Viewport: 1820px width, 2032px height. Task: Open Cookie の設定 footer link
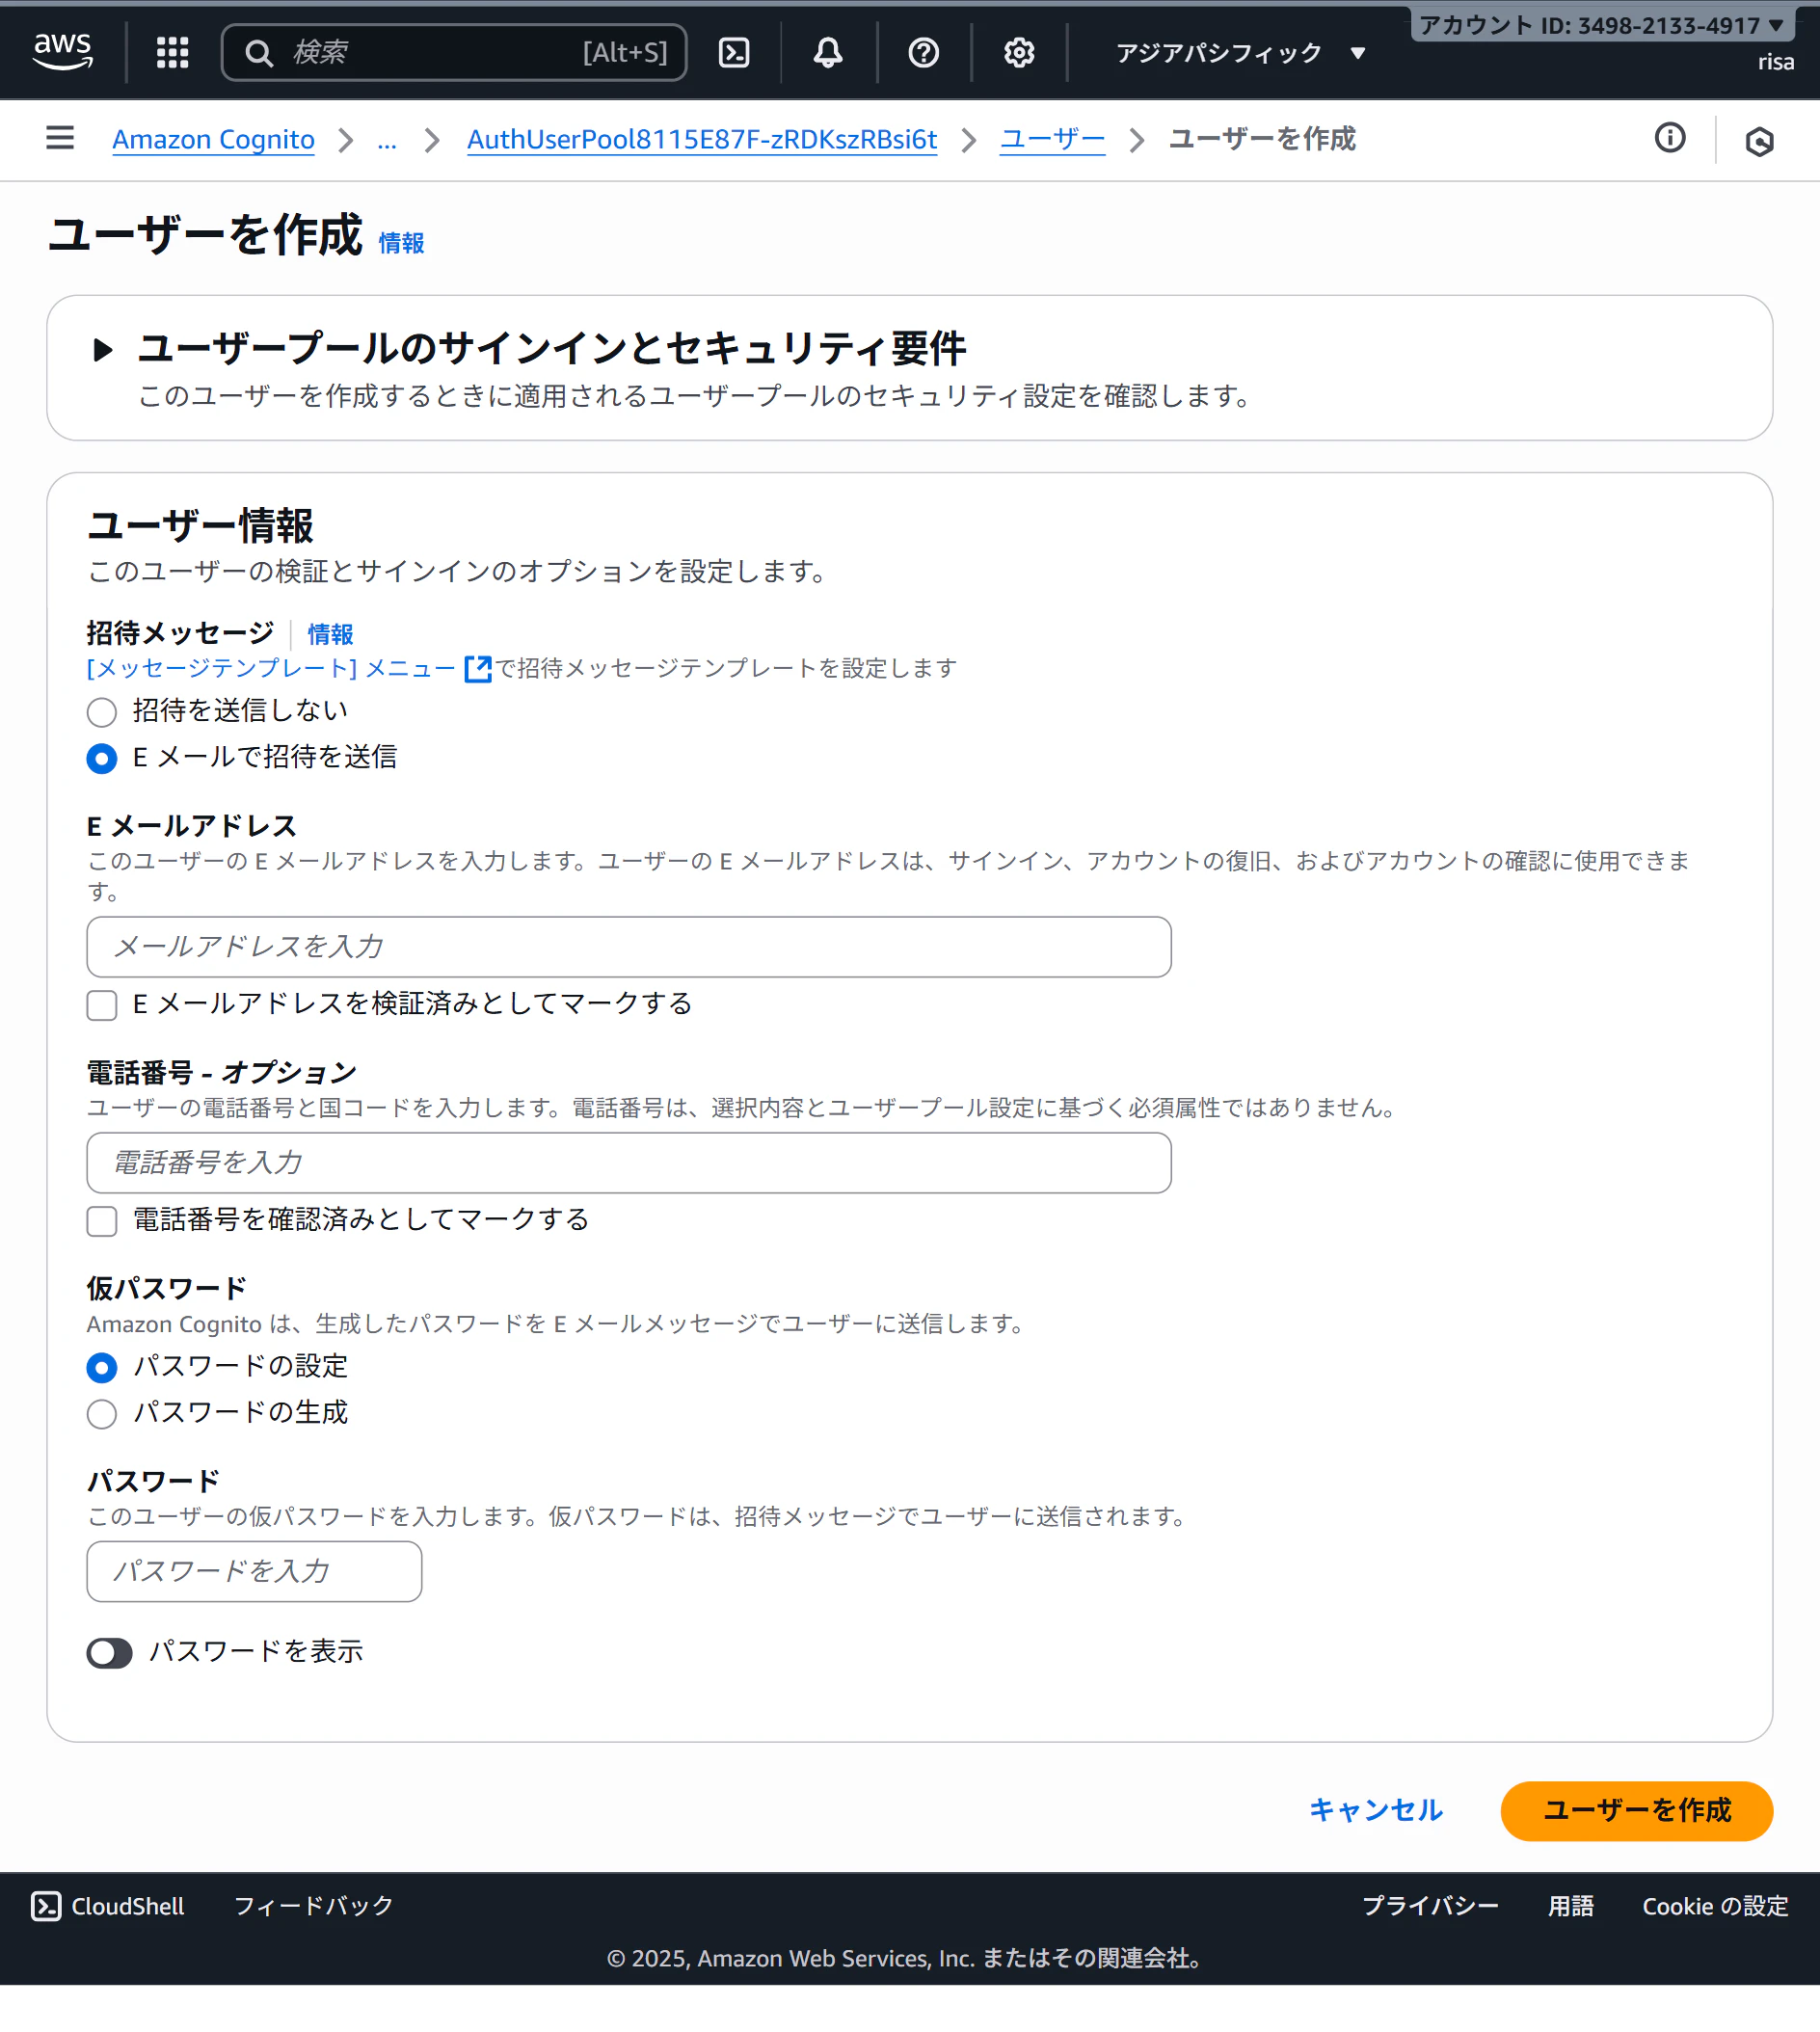point(1715,1906)
